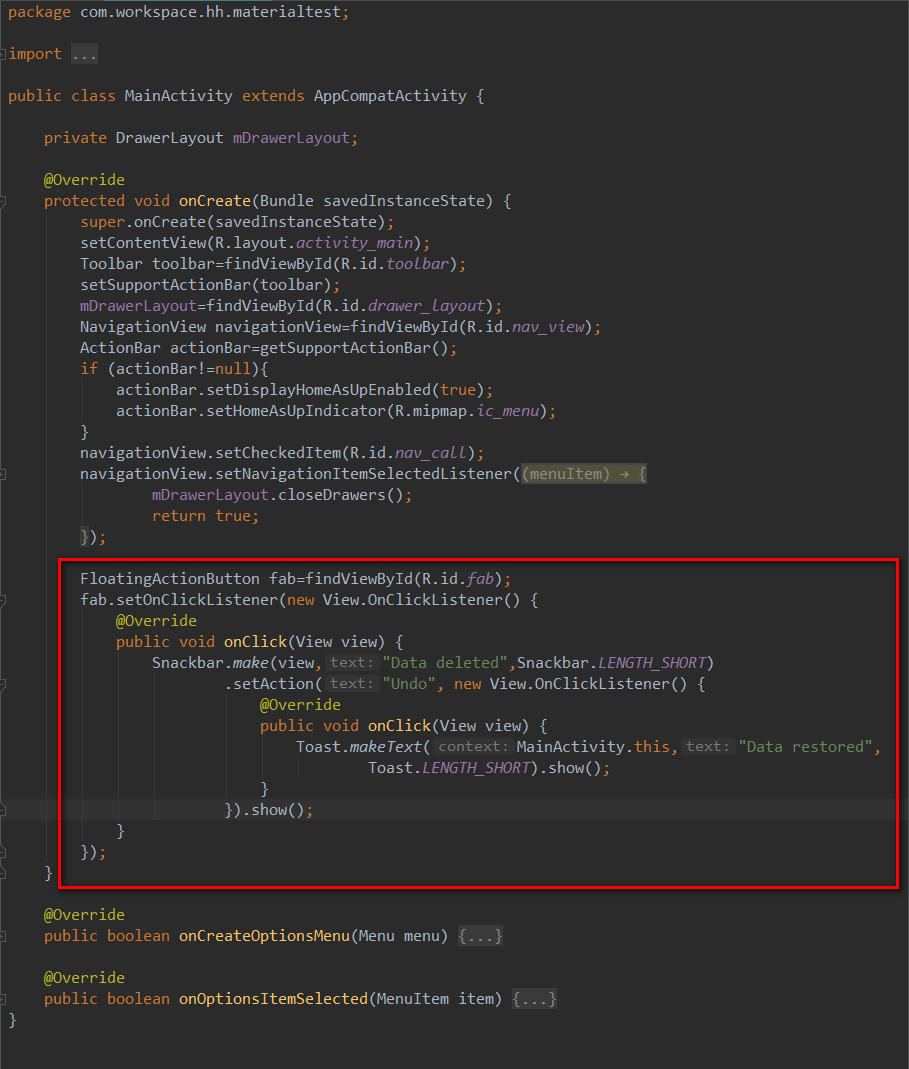Click 'MainActivity' in the class declaration
909x1069 pixels.
tap(178, 96)
